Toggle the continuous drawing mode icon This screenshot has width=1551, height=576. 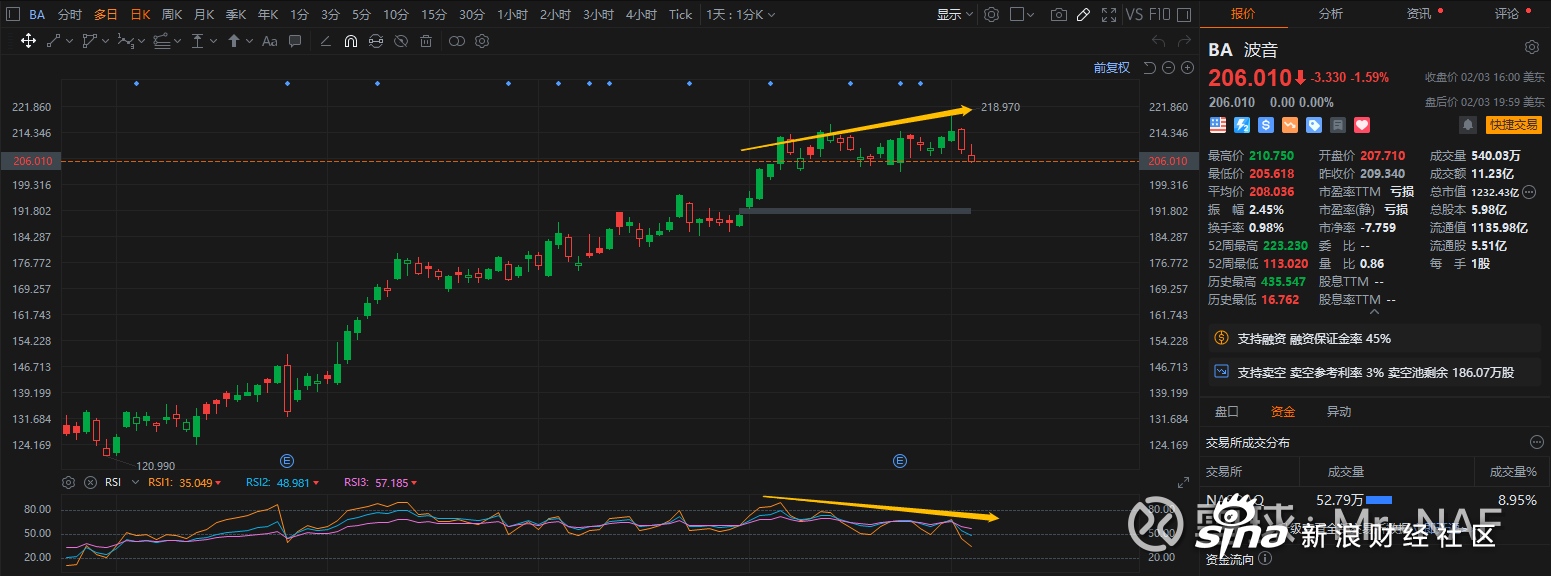(x=376, y=41)
